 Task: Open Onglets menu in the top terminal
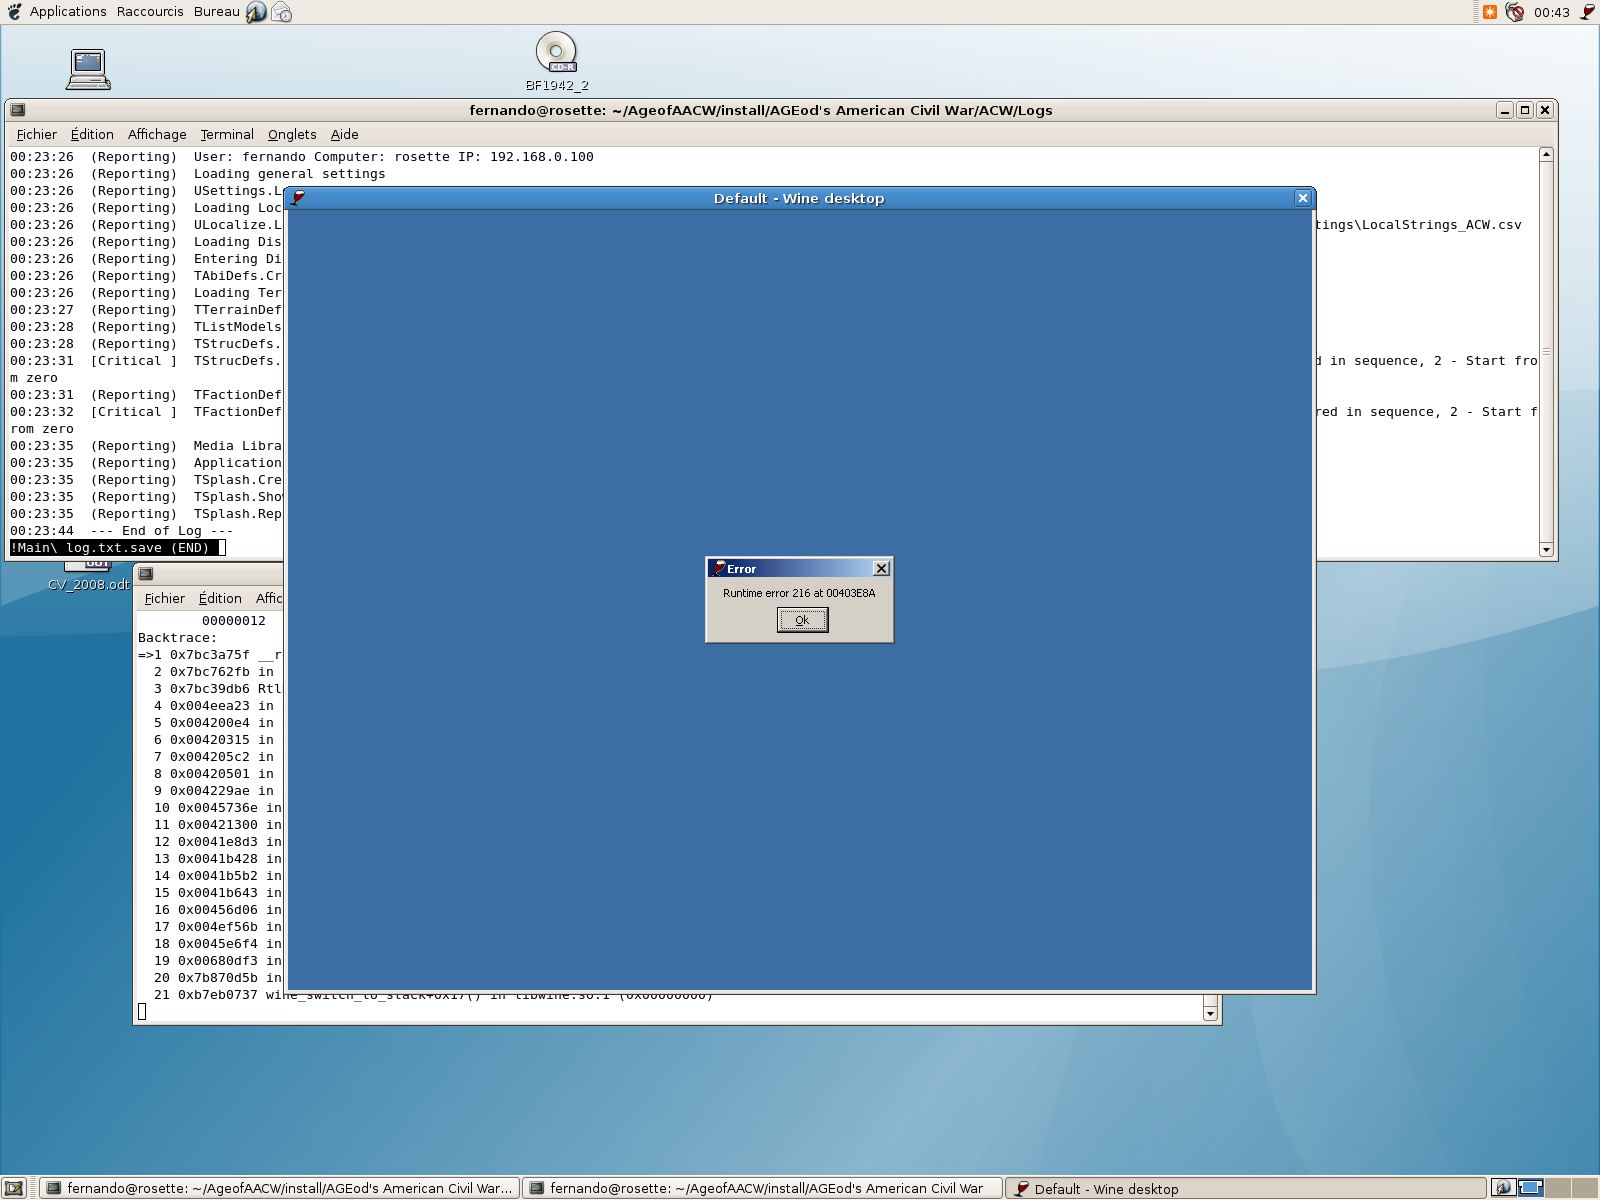(x=292, y=135)
